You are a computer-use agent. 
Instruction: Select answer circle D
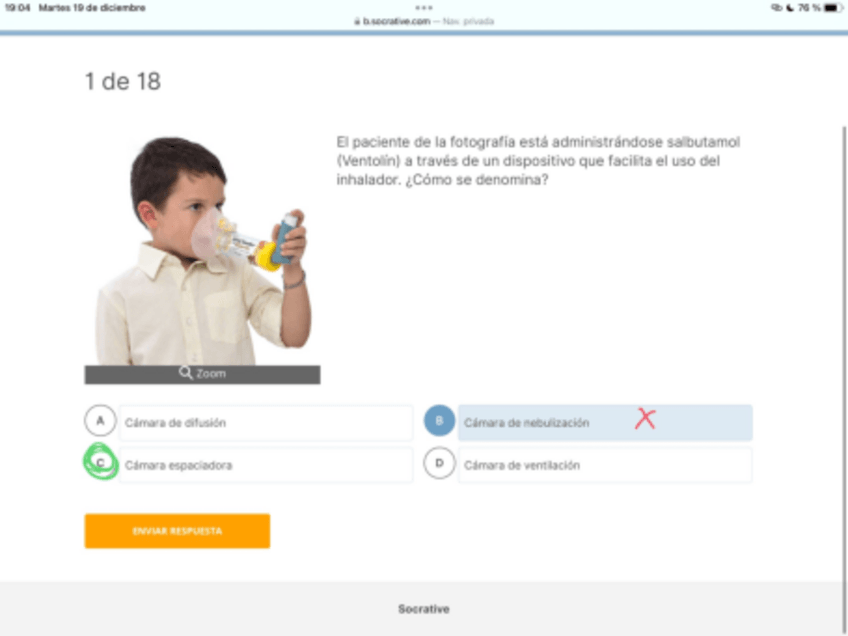439,463
